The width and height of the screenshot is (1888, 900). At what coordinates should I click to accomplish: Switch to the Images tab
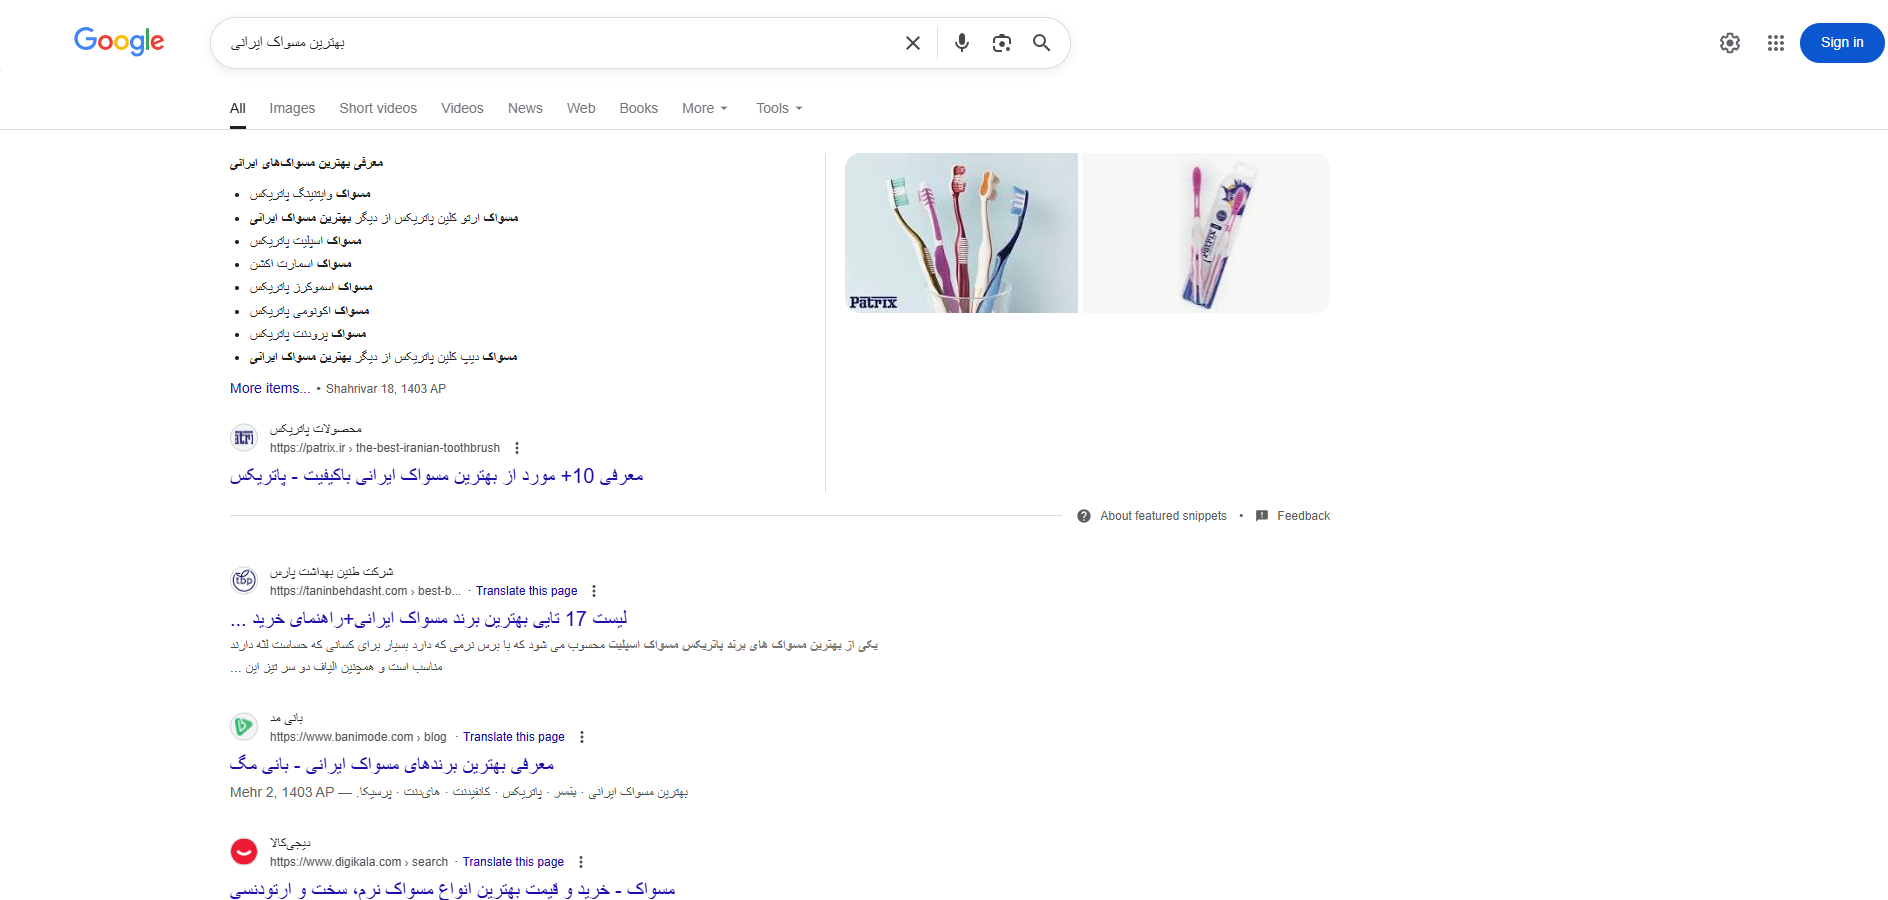292,108
